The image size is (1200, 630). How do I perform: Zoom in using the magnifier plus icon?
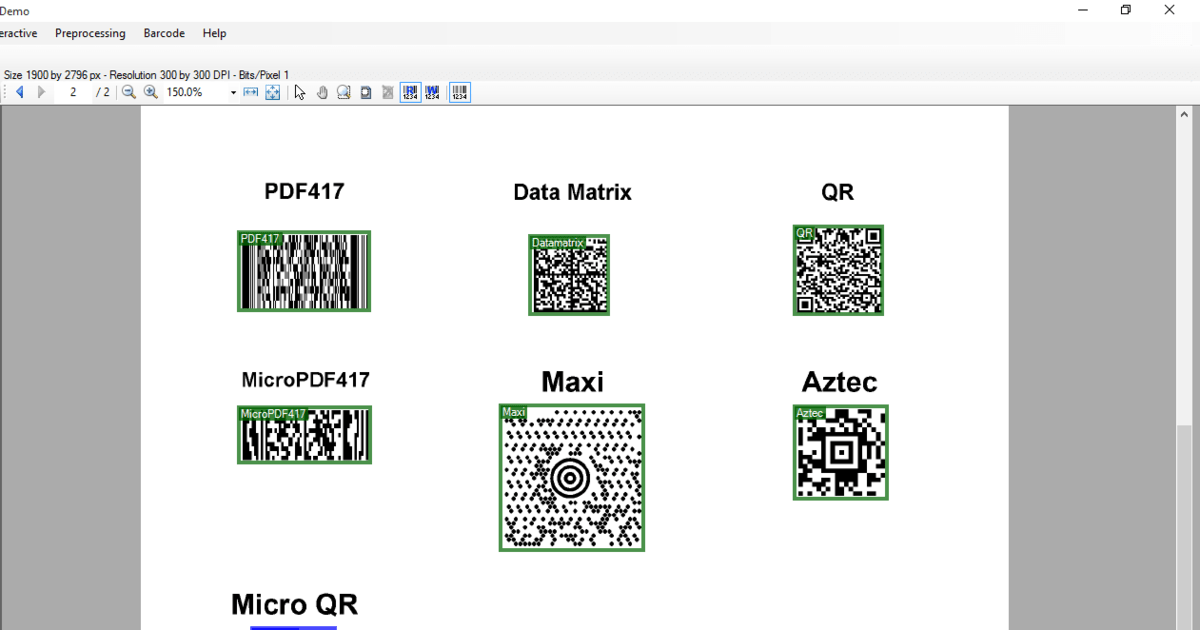coord(151,92)
